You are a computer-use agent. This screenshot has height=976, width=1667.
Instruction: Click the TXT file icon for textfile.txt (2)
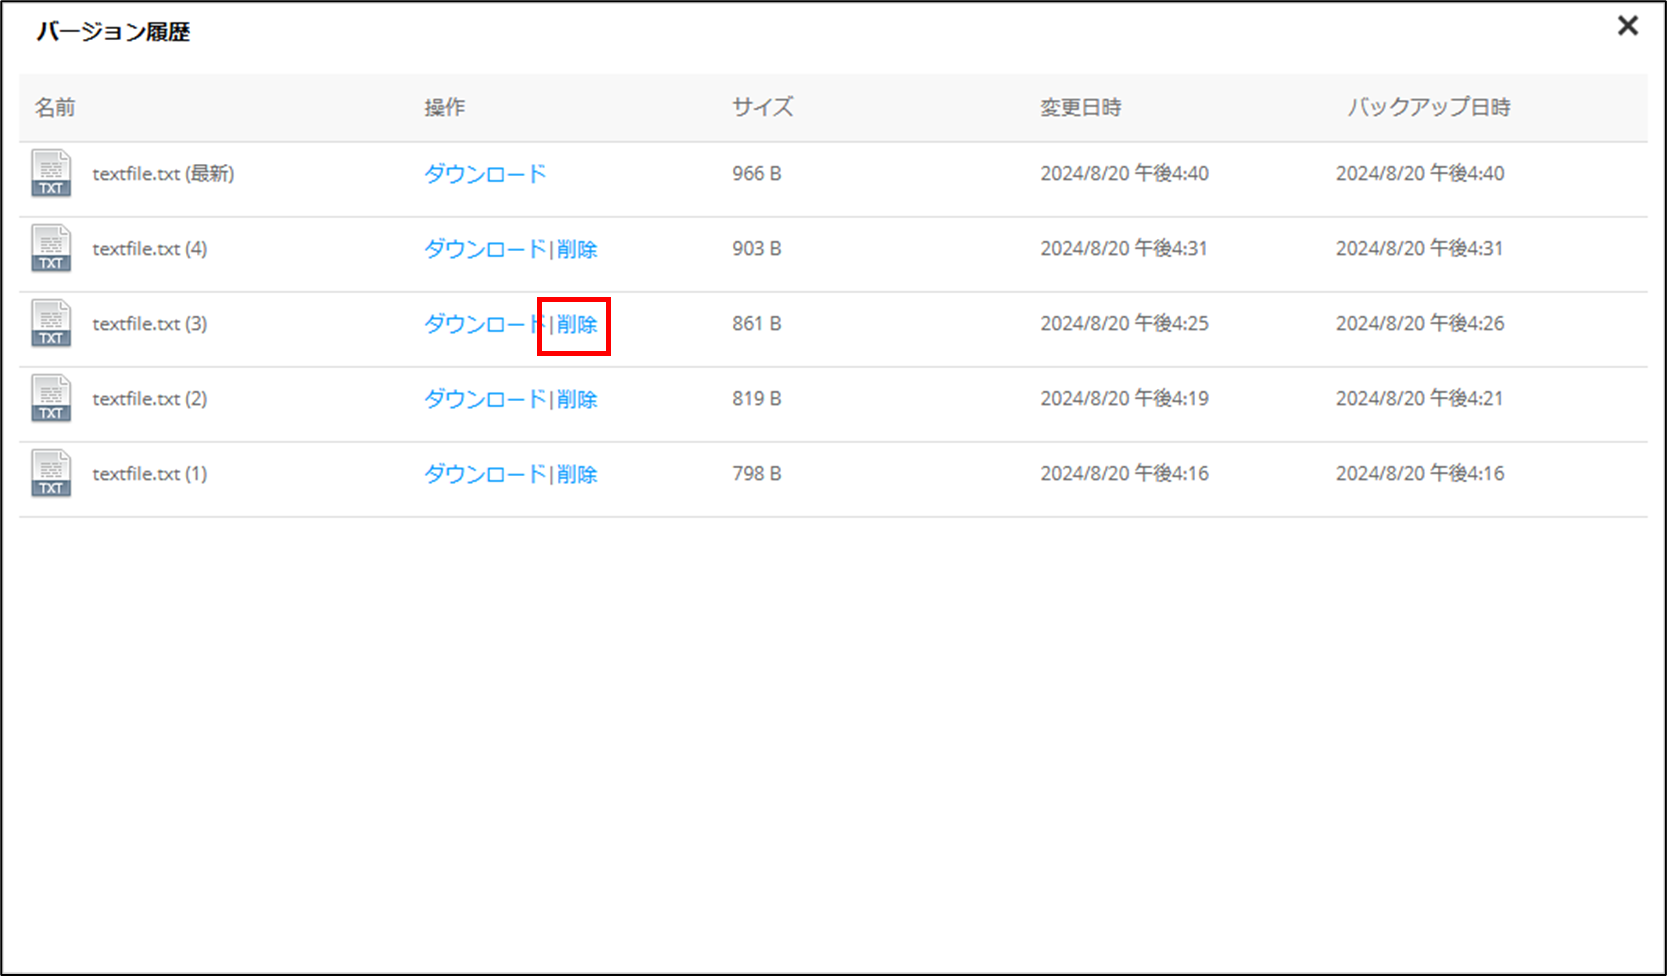(51, 398)
